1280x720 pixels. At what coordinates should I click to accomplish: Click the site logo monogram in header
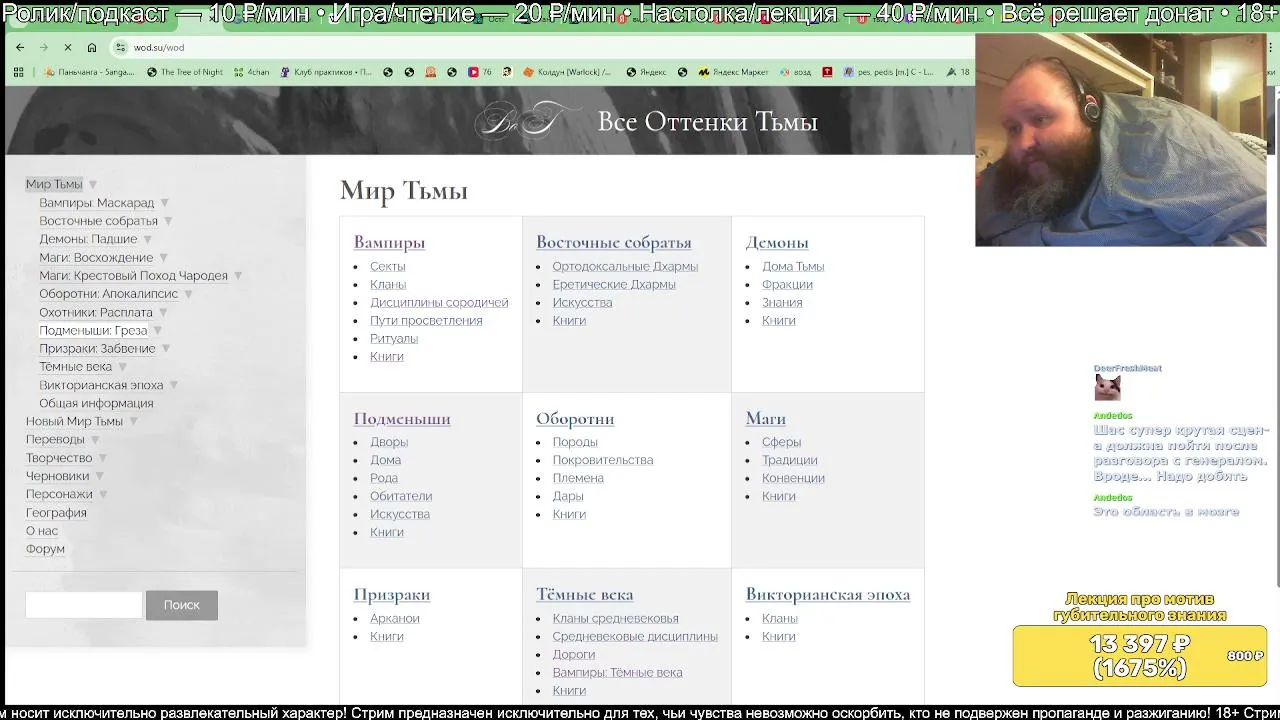click(527, 121)
